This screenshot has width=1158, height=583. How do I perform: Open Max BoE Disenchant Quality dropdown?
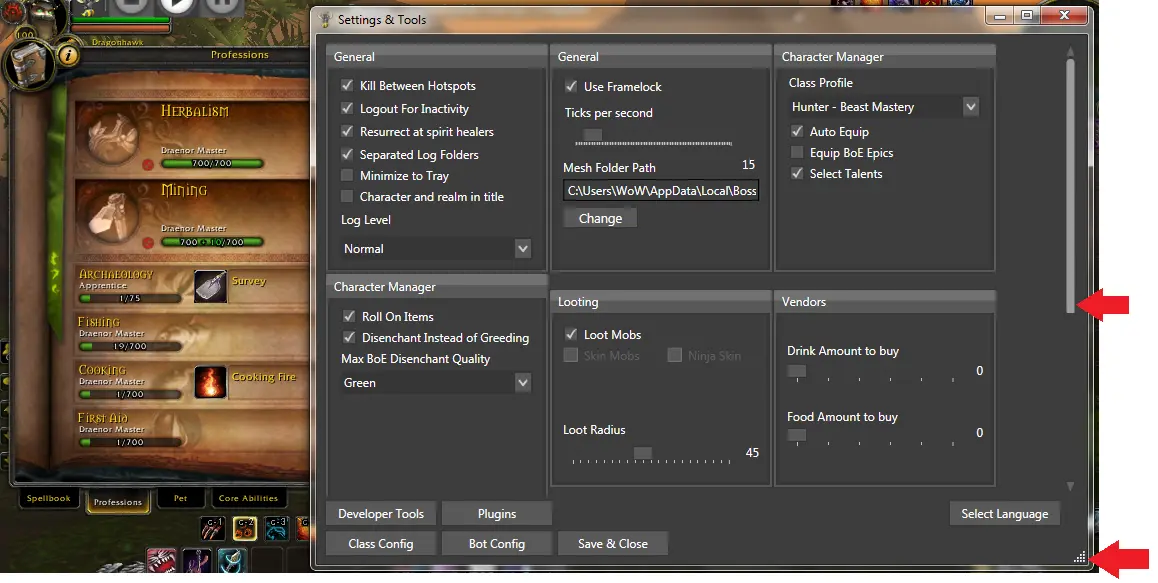[x=436, y=383]
